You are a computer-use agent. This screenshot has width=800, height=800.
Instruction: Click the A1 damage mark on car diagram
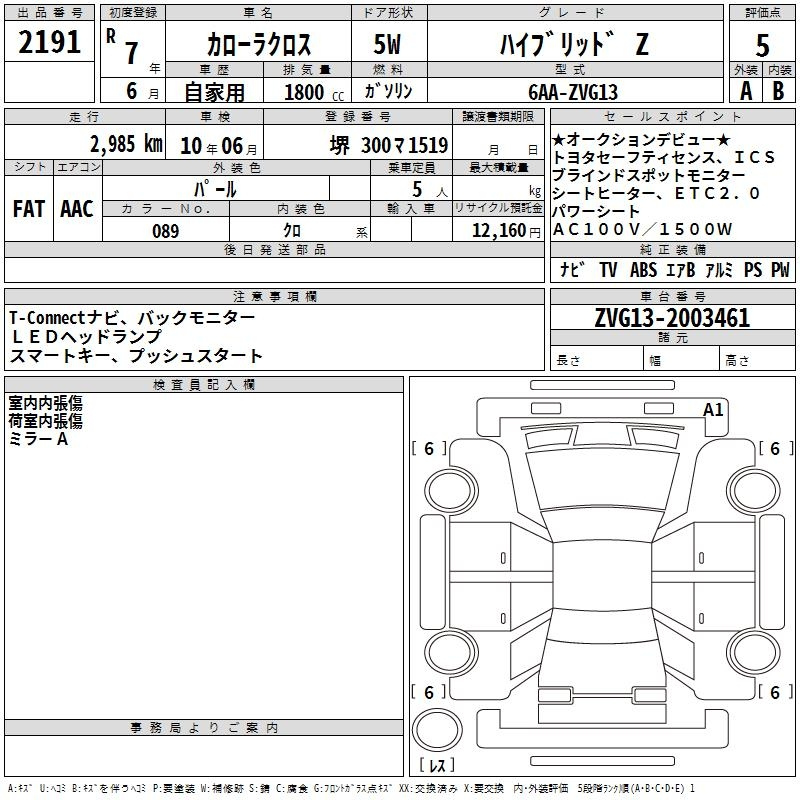712,409
